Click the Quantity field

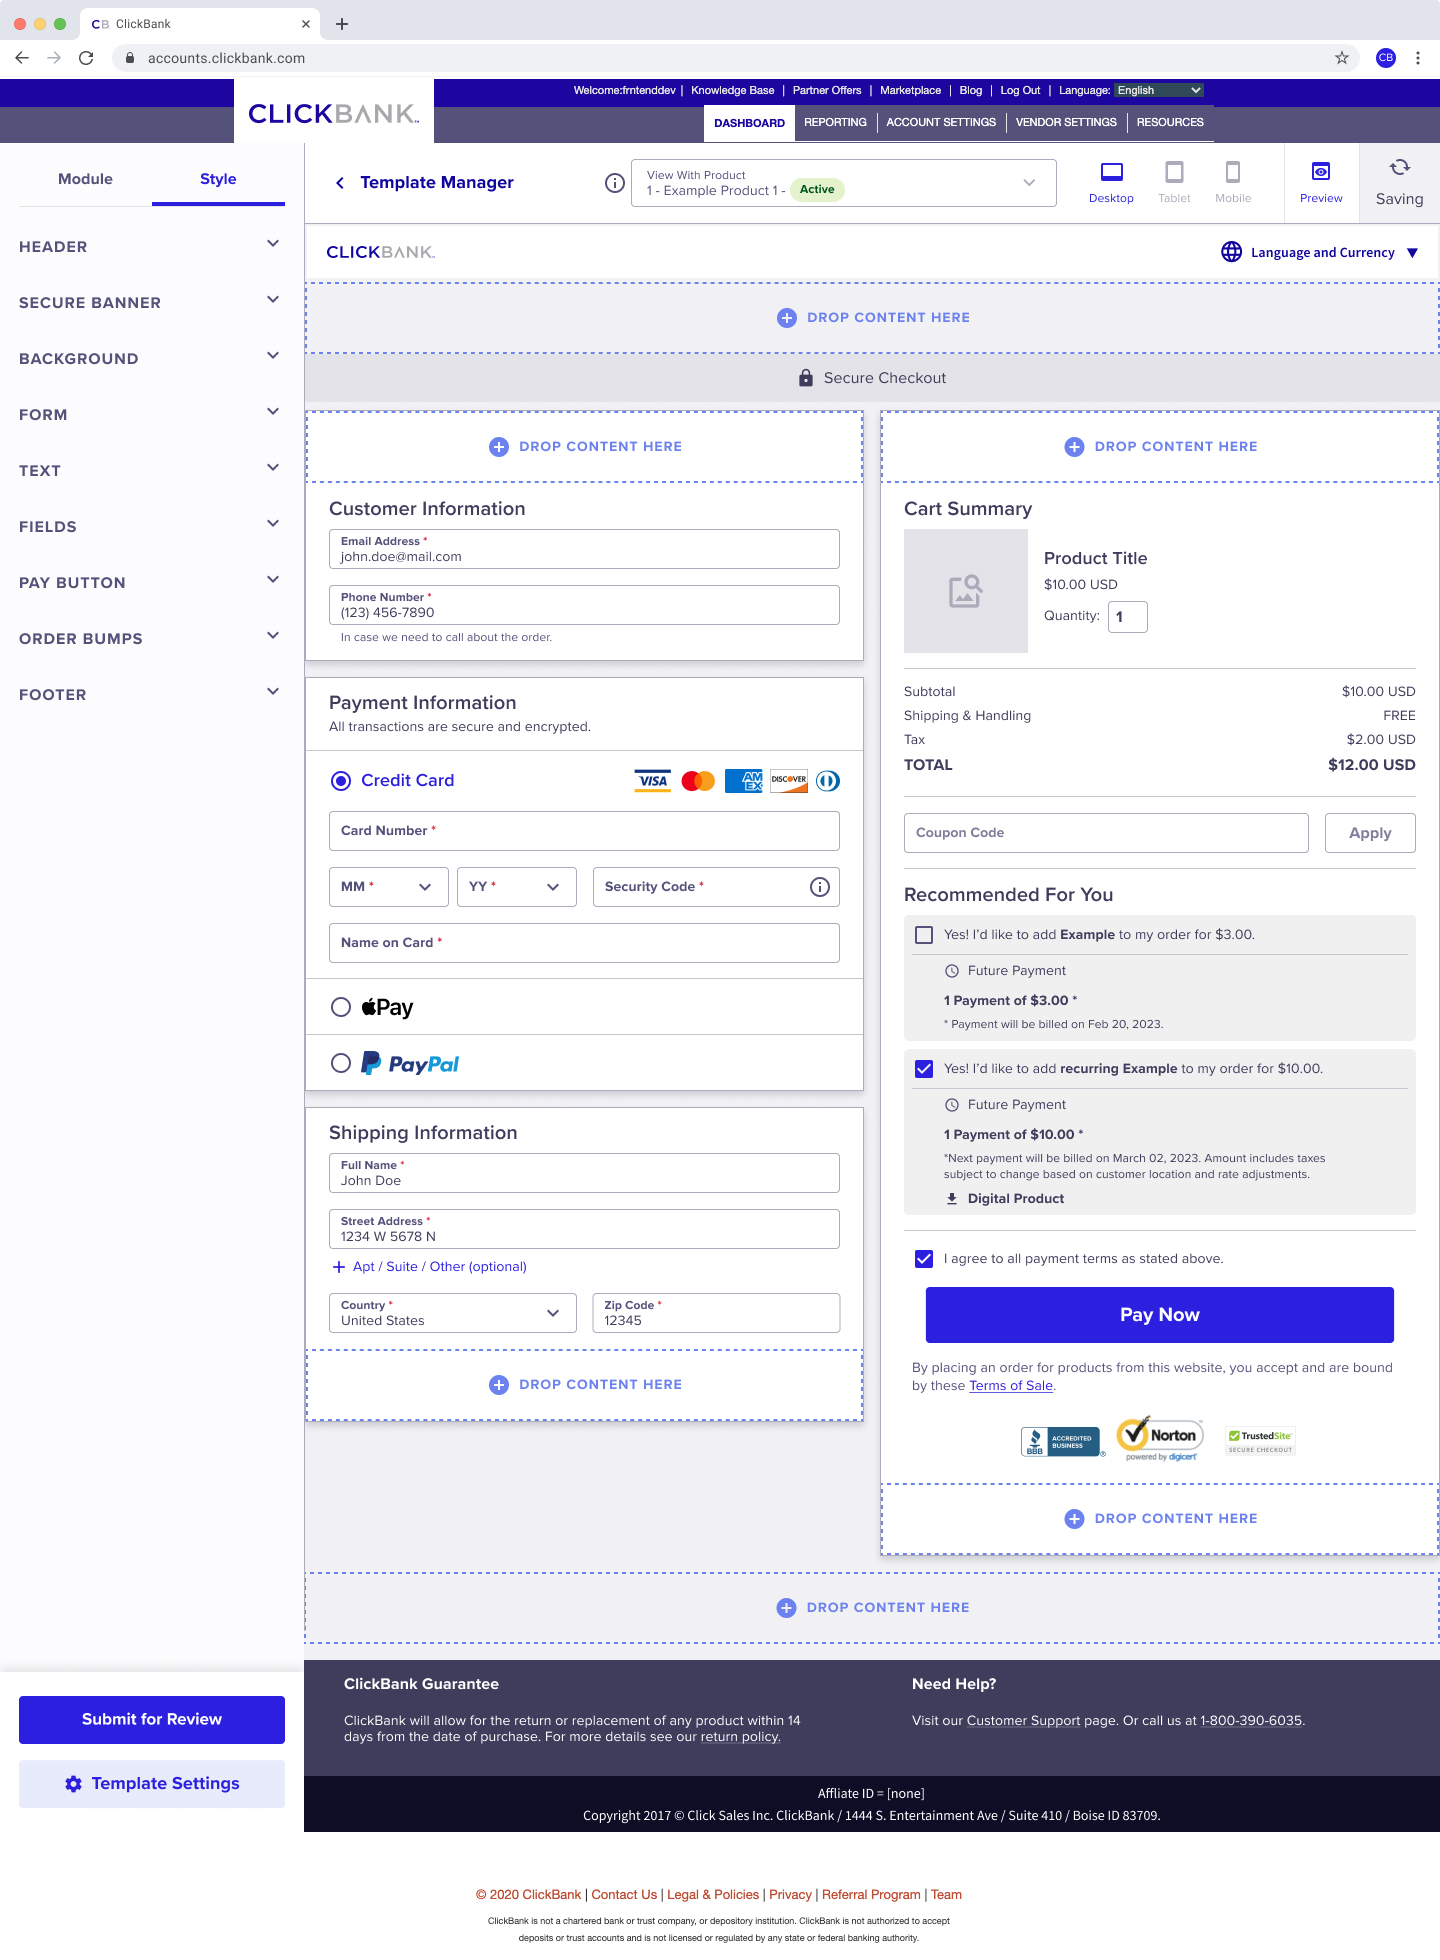(x=1128, y=617)
